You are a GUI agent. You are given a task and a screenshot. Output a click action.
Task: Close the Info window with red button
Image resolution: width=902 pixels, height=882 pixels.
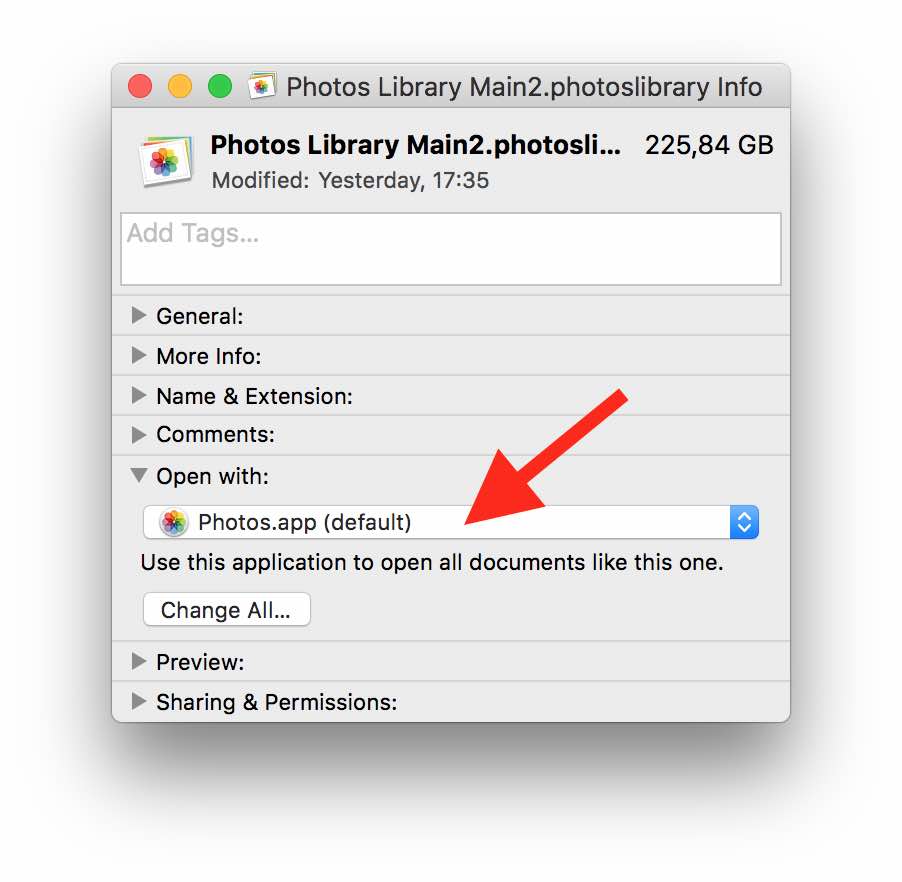click(140, 87)
